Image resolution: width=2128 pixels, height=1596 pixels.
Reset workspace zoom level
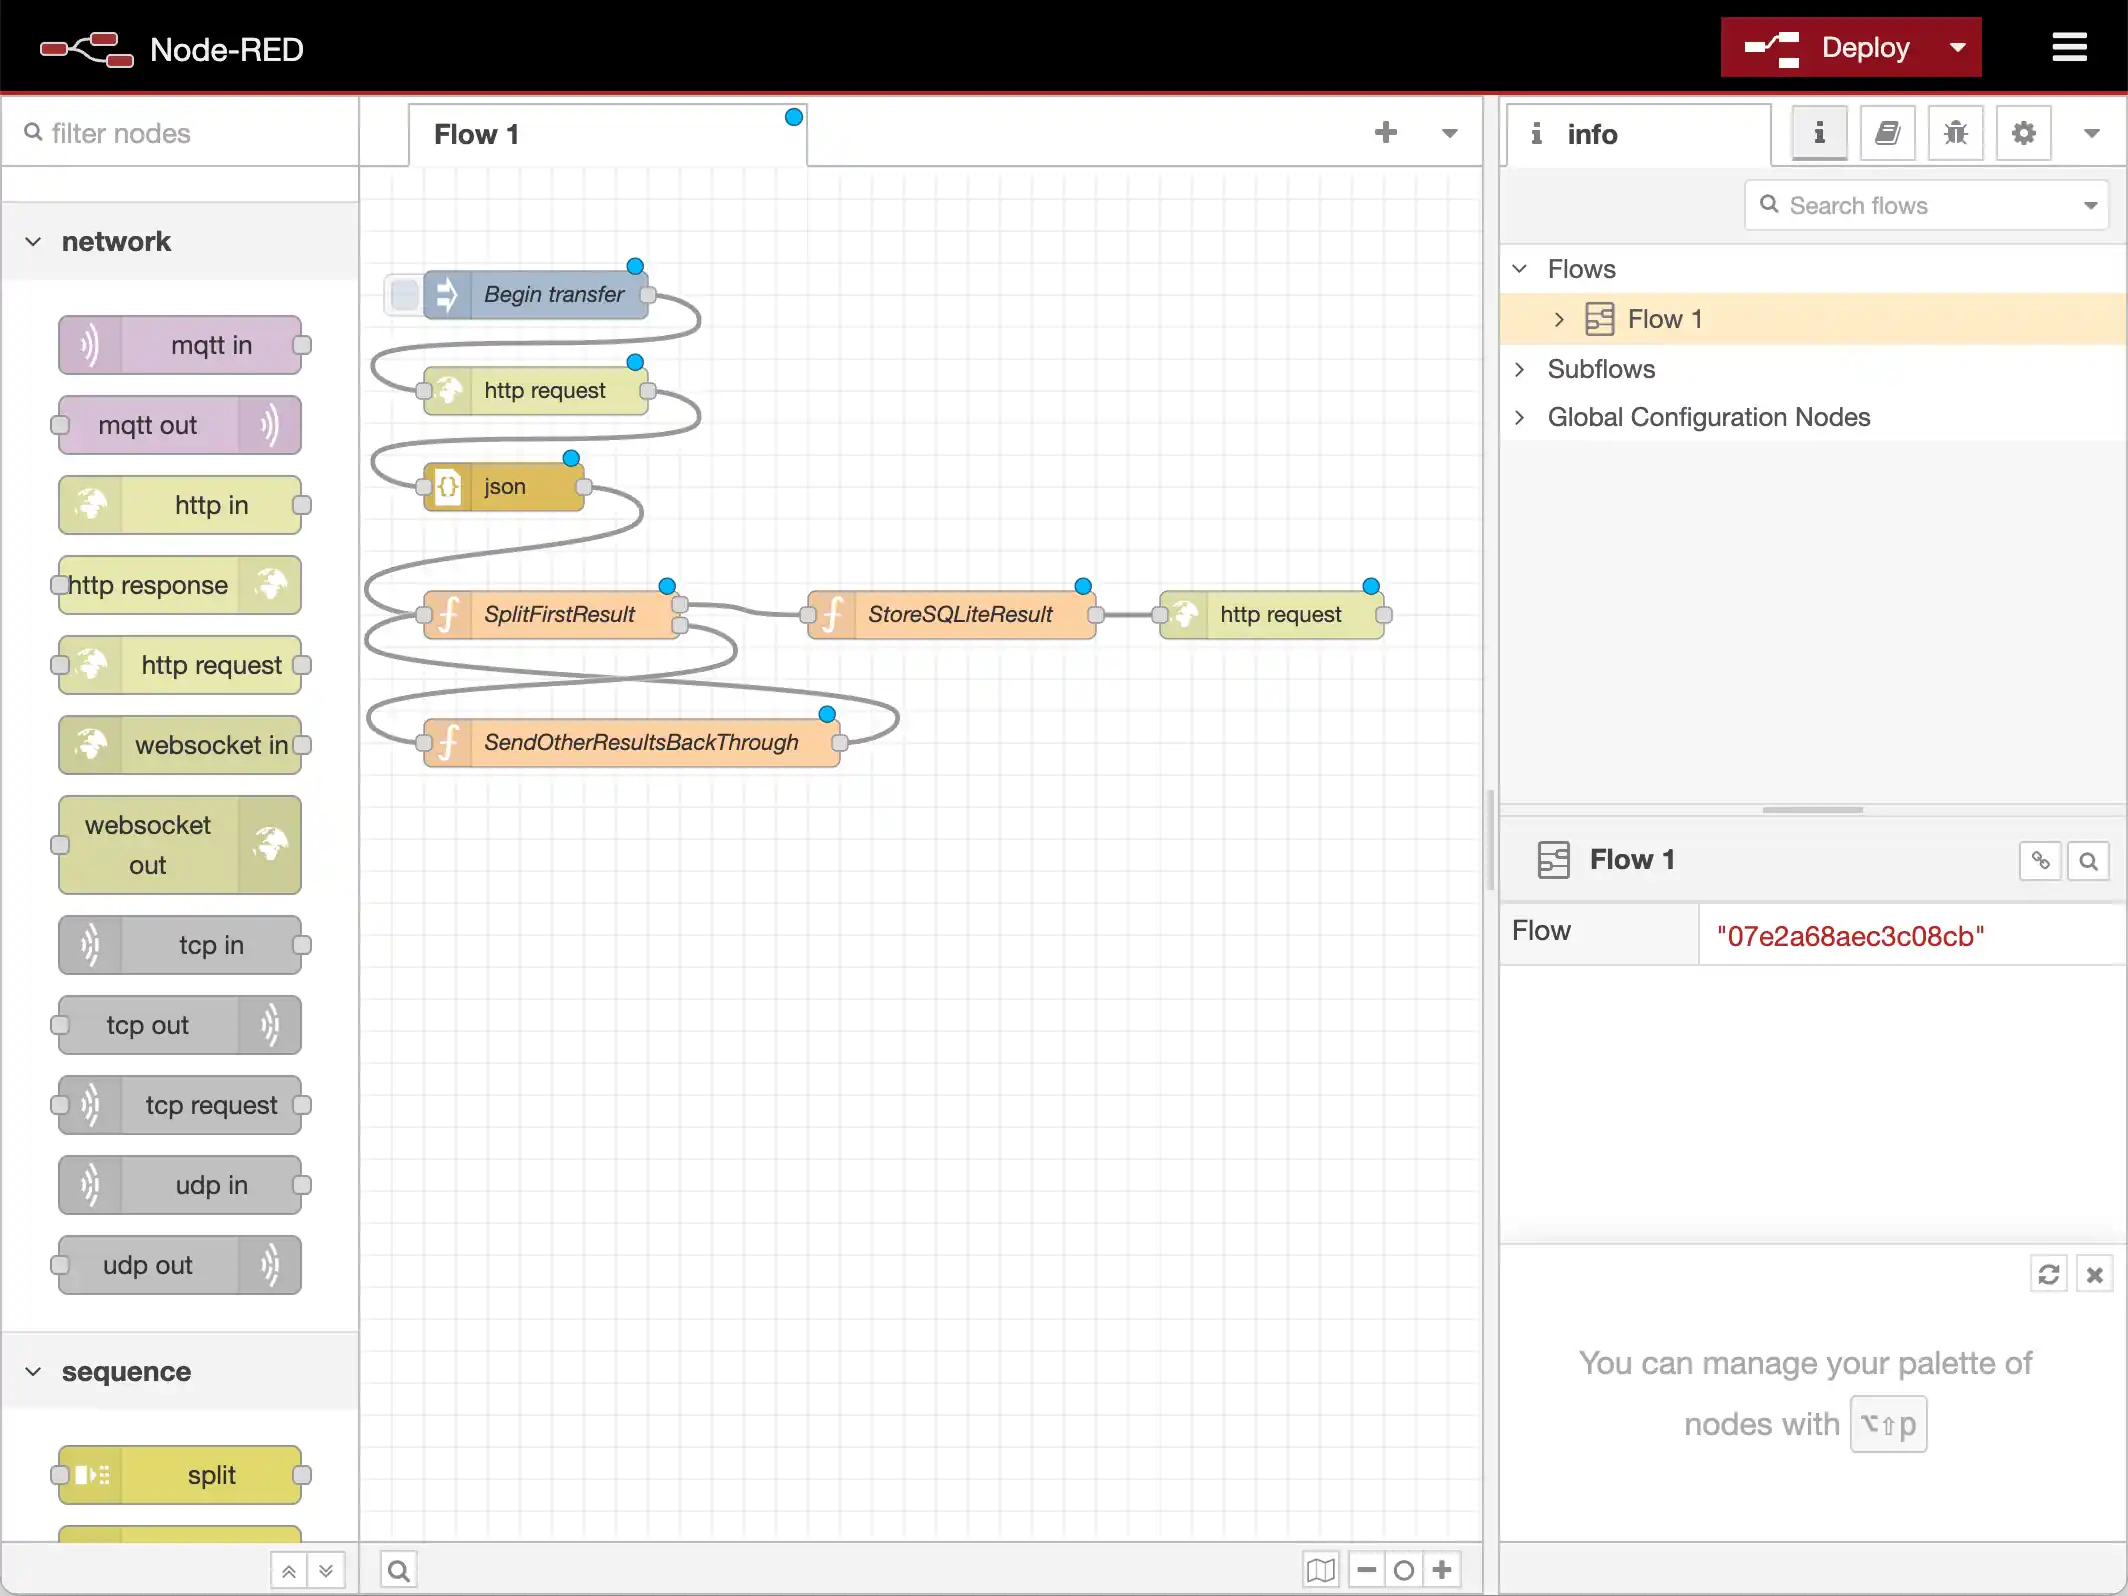pos(1404,1570)
